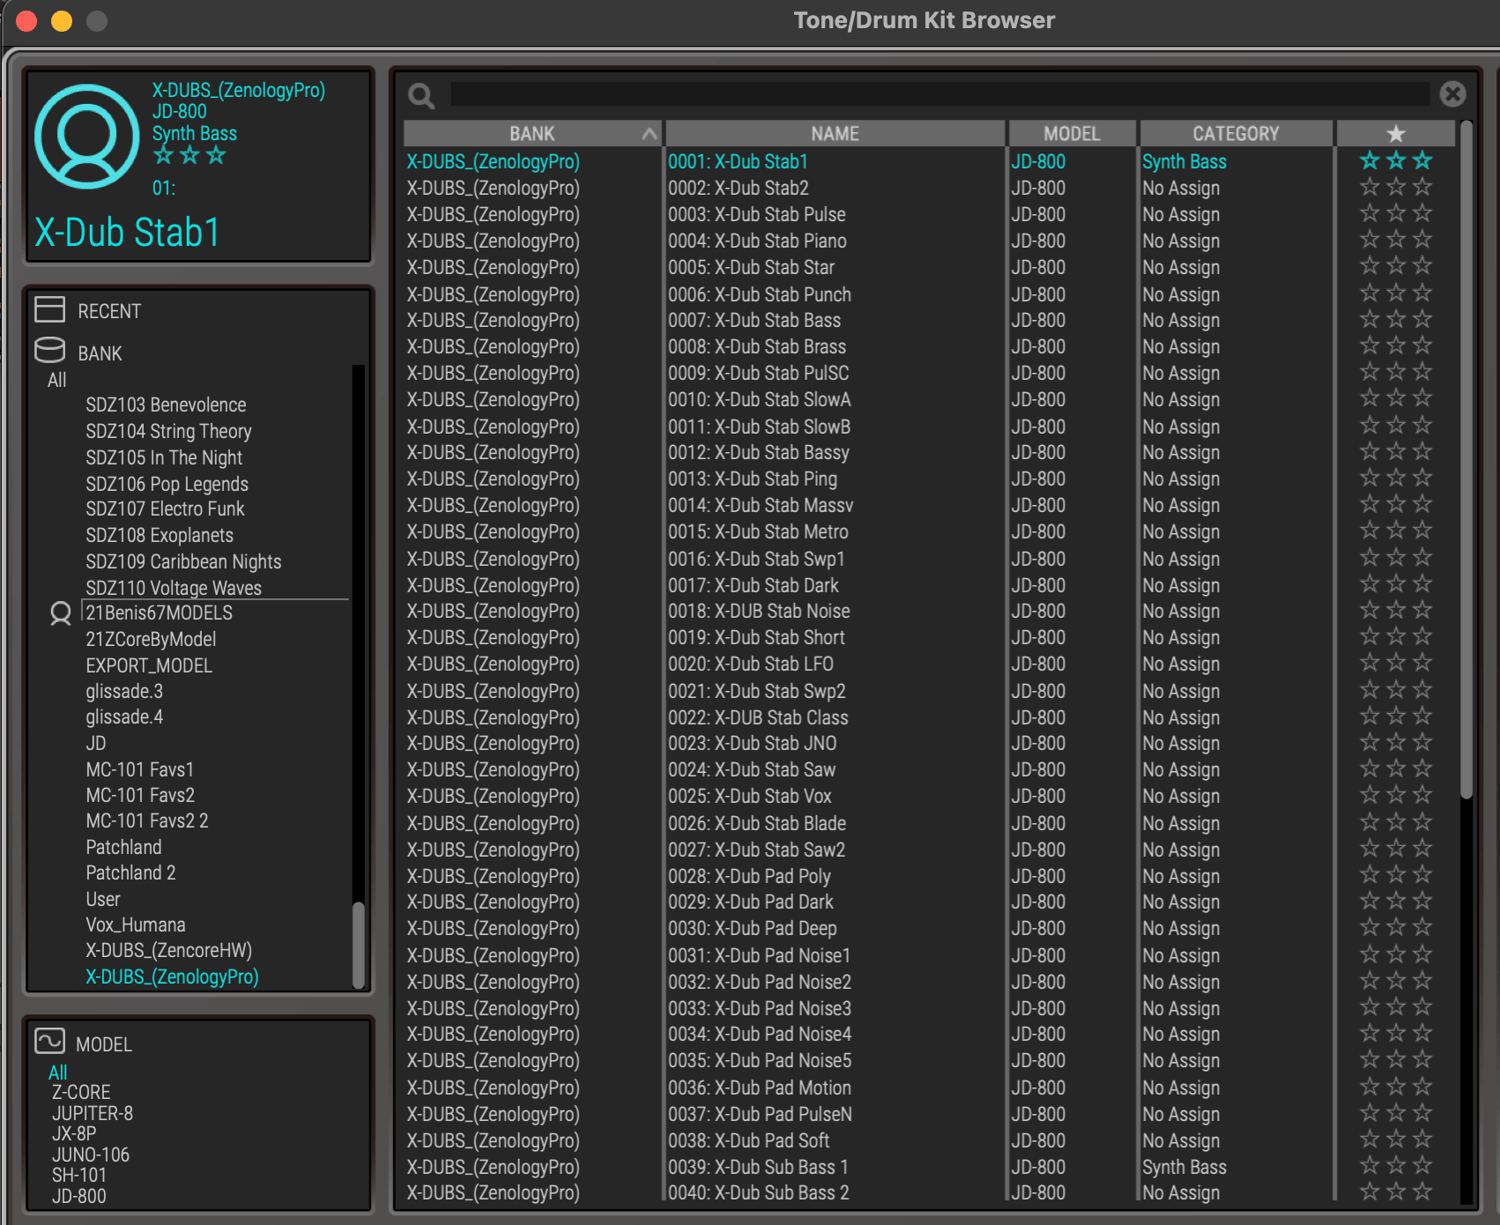Click the MODEL waveform icon

[x=50, y=1041]
